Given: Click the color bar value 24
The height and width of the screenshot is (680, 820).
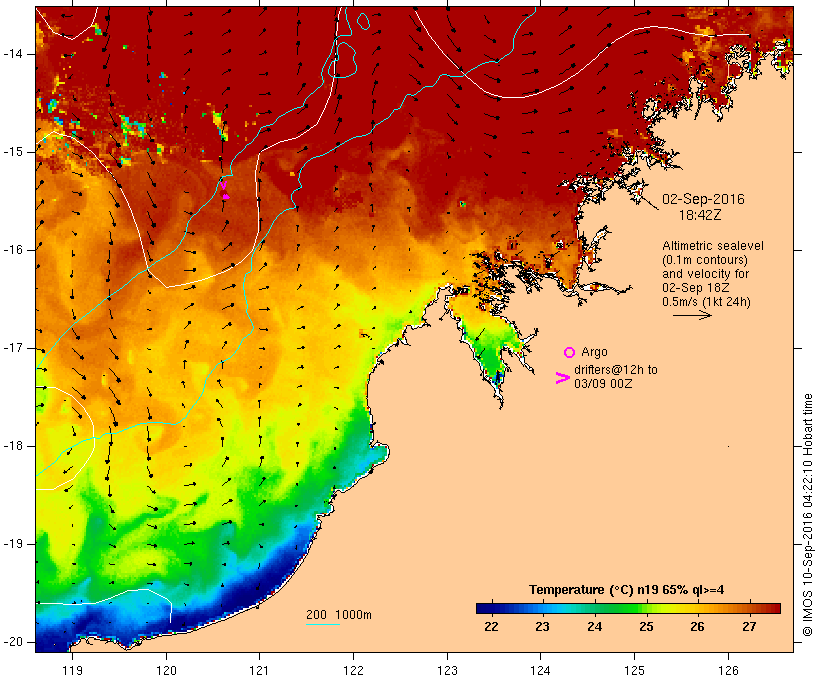Looking at the screenshot, I should 594,627.
